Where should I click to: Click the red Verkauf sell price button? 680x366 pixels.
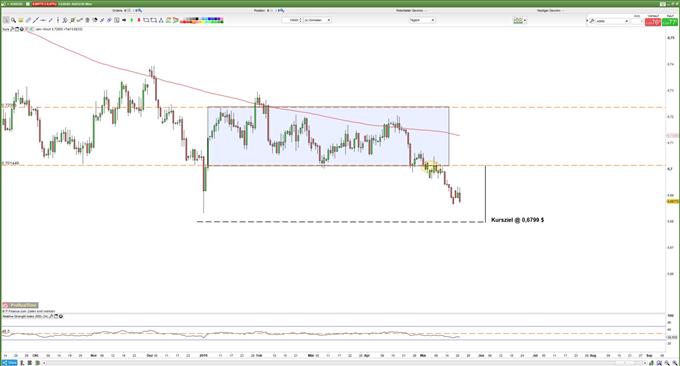pos(653,22)
